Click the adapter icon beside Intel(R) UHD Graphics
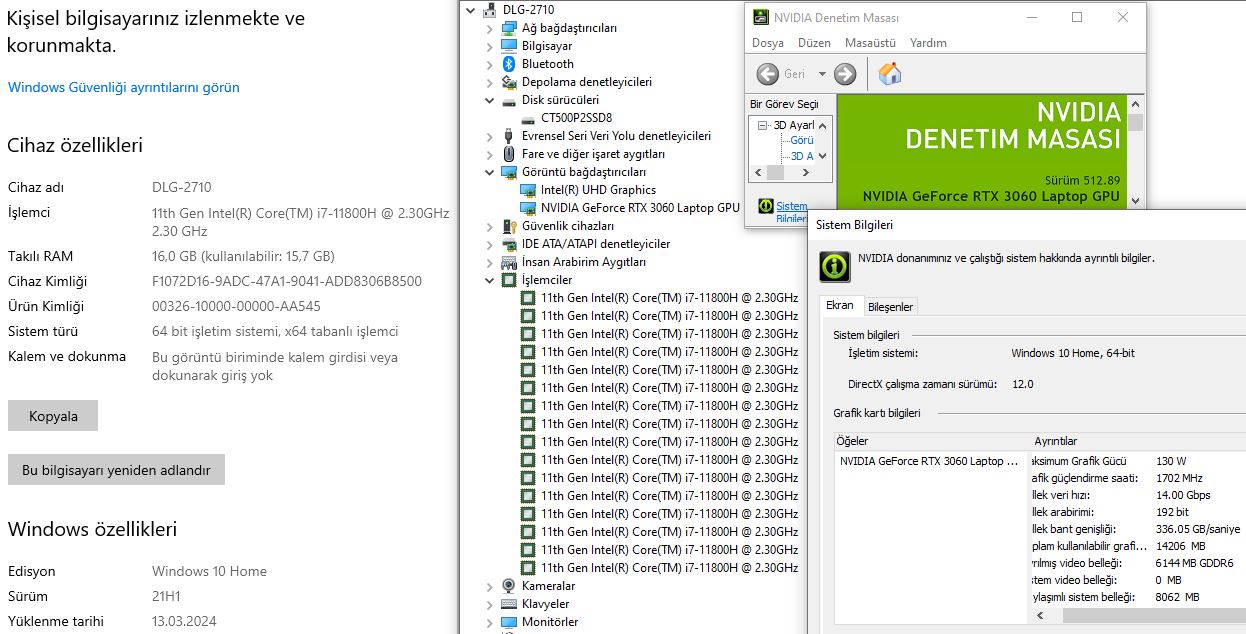1246x634 pixels. (528, 190)
